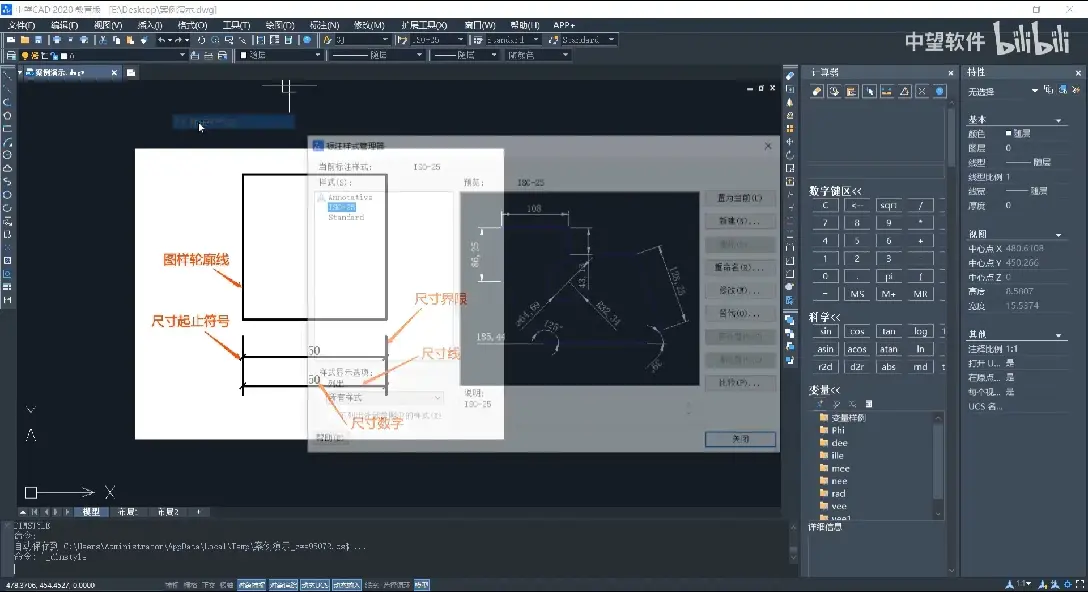
Task: Click the Copy icon in toolbar
Action: coord(117,40)
